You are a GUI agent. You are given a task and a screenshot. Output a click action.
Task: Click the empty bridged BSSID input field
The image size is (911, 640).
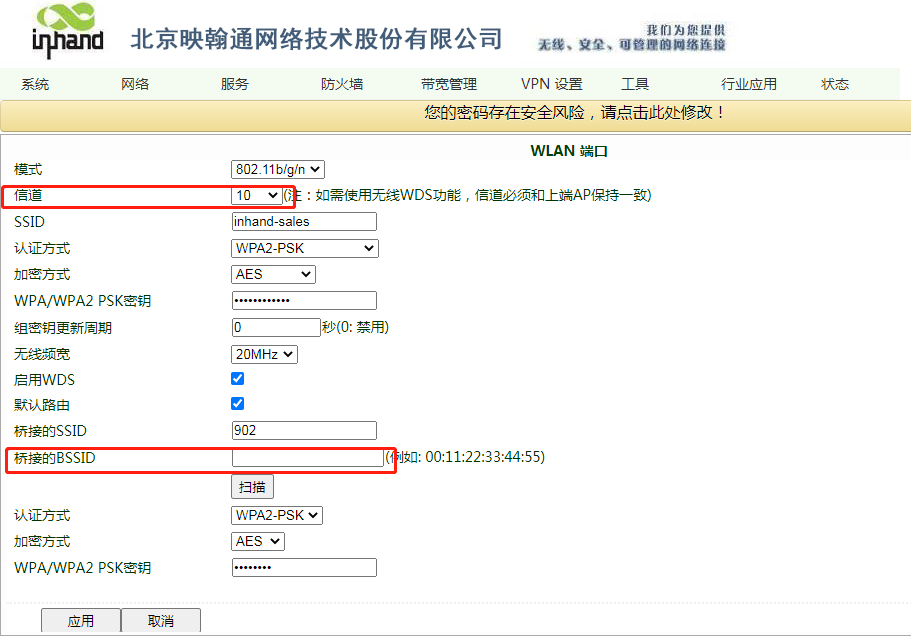[306, 457]
